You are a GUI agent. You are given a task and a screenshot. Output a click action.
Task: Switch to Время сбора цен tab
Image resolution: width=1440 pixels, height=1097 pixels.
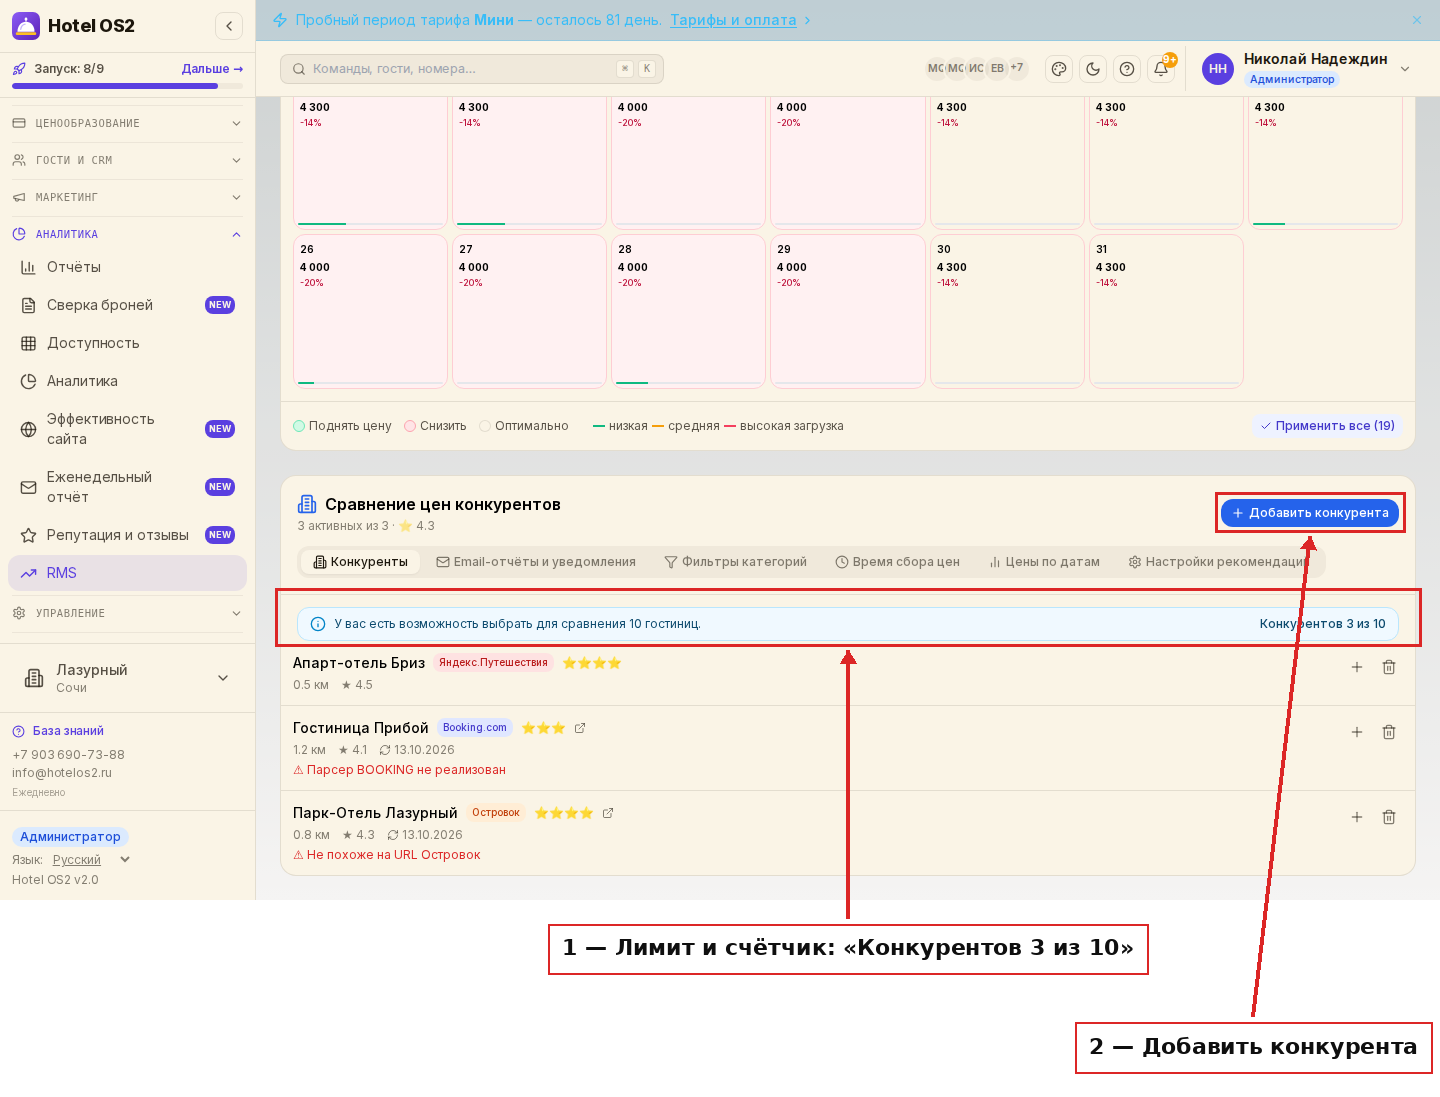pyautogui.click(x=898, y=562)
